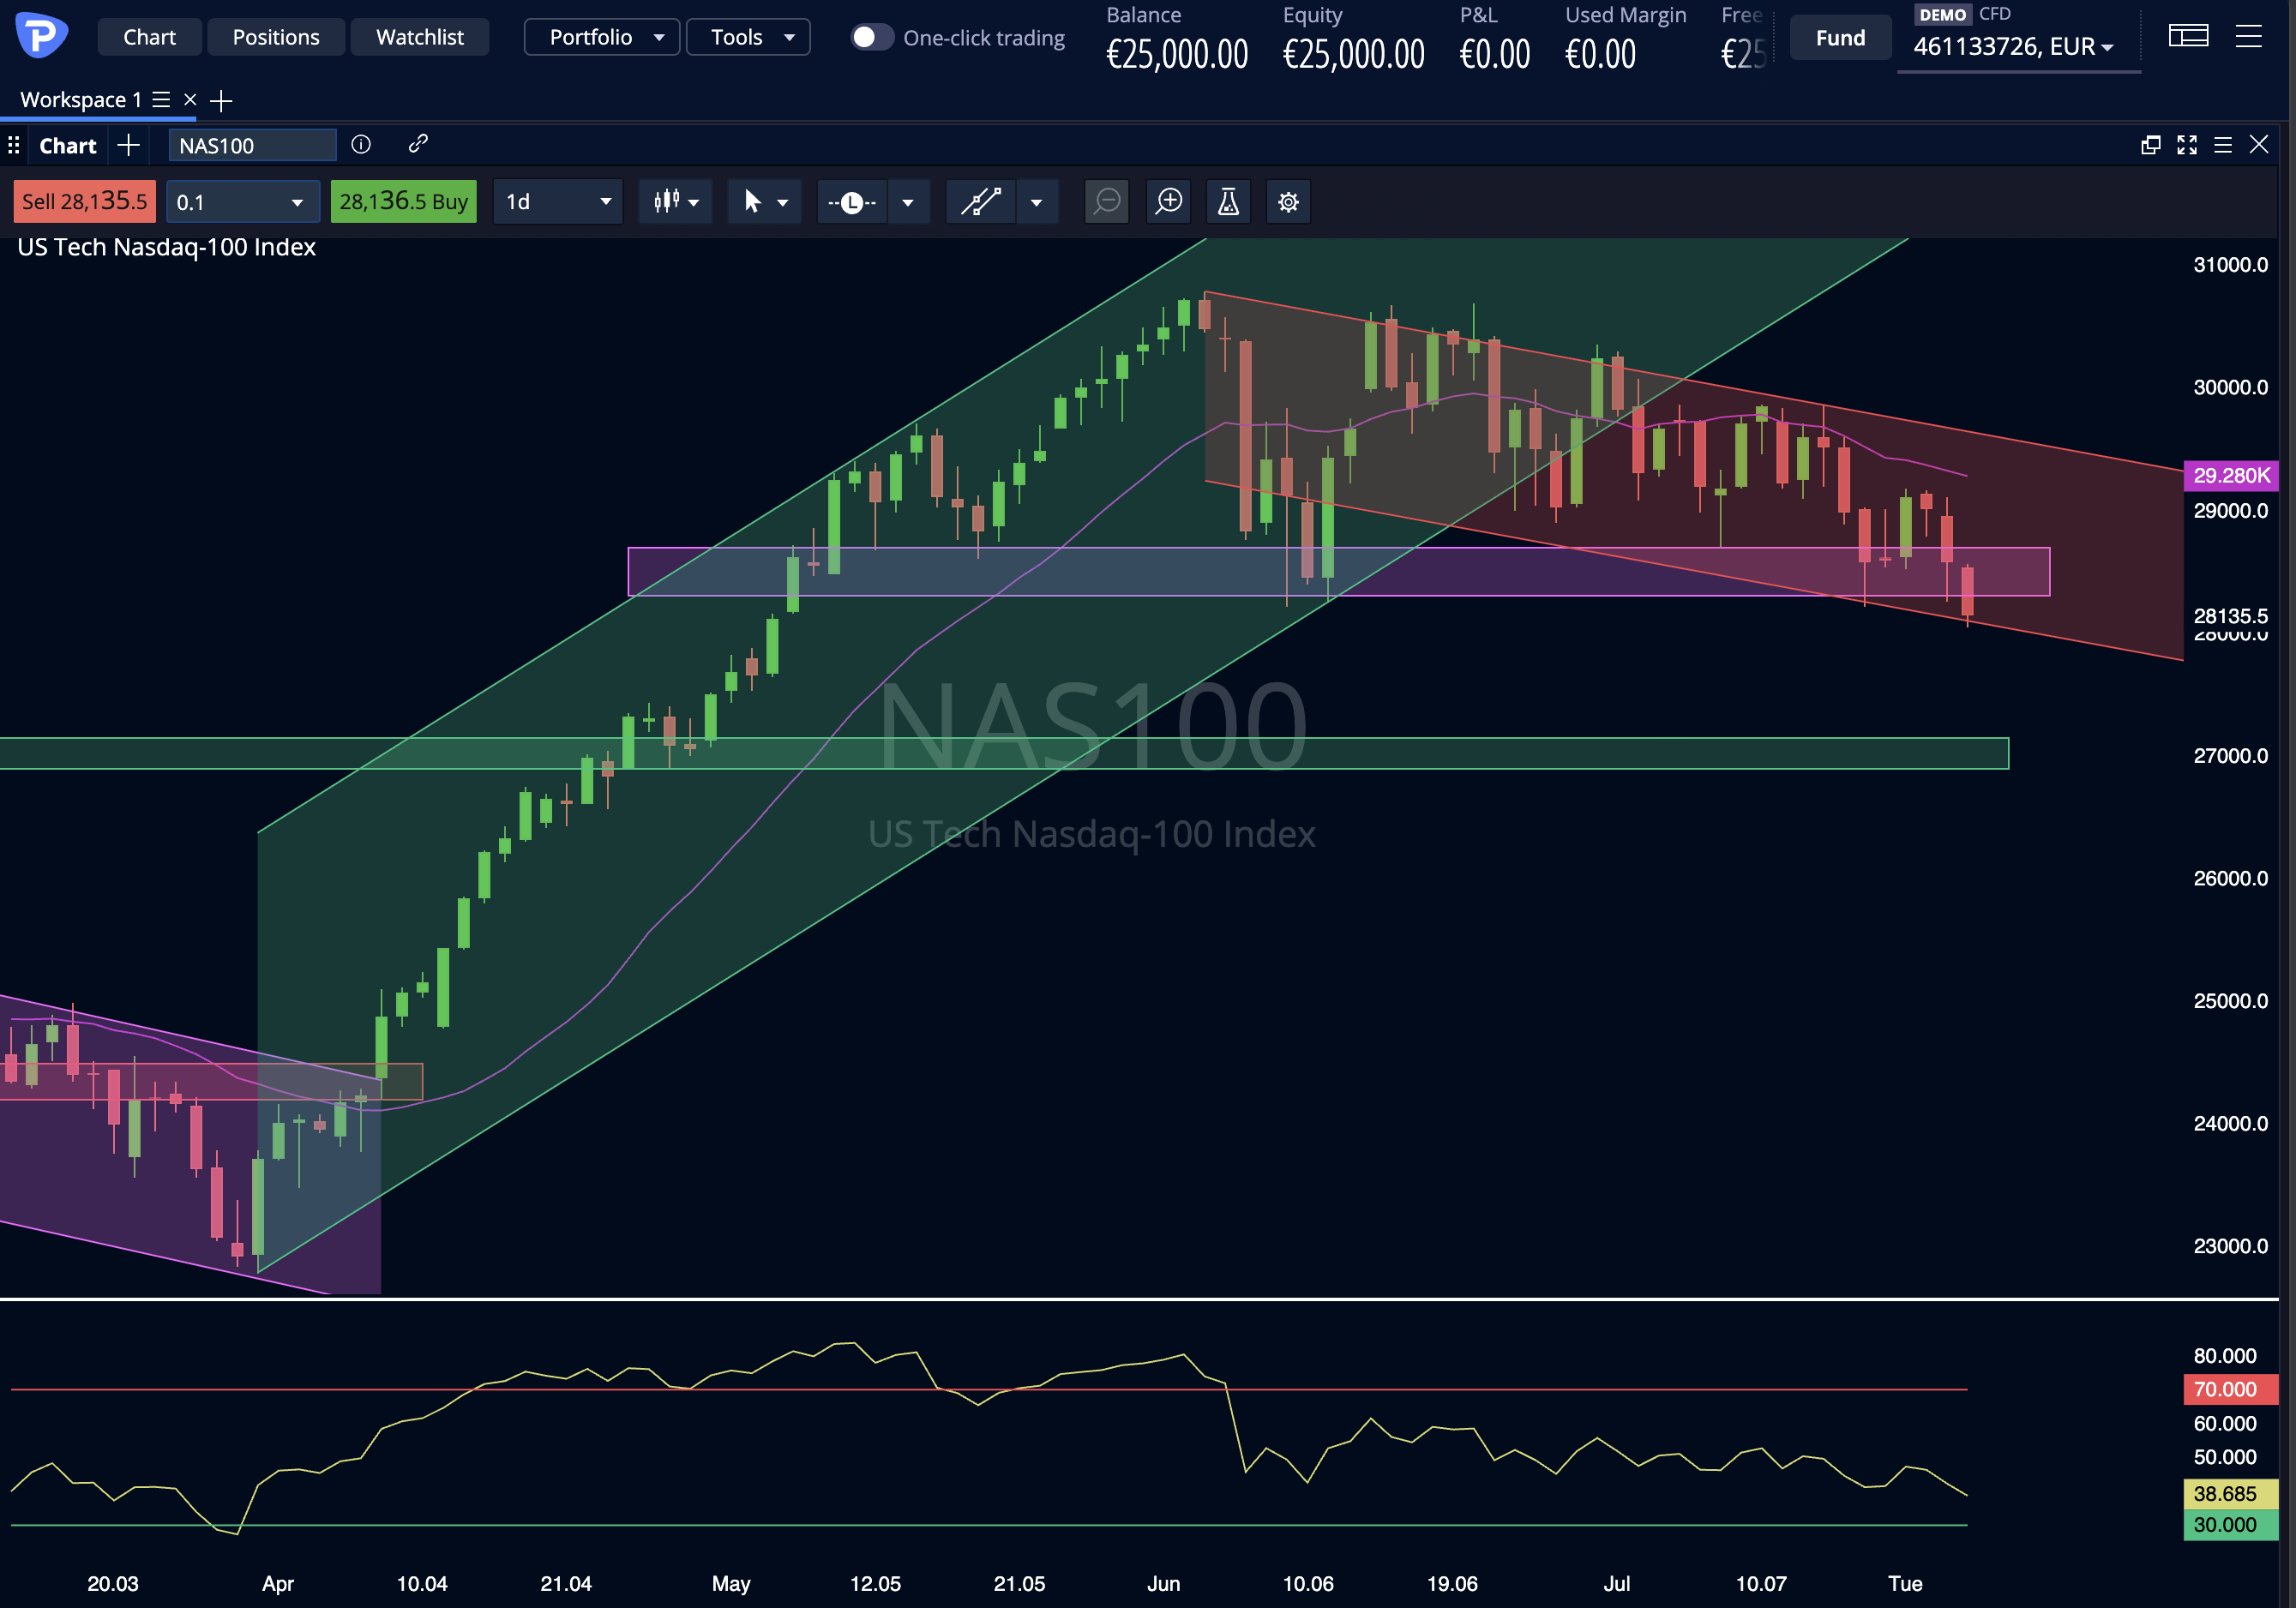Open indicators flask icon
Image resolution: width=2296 pixels, height=1608 pixels.
[x=1228, y=201]
